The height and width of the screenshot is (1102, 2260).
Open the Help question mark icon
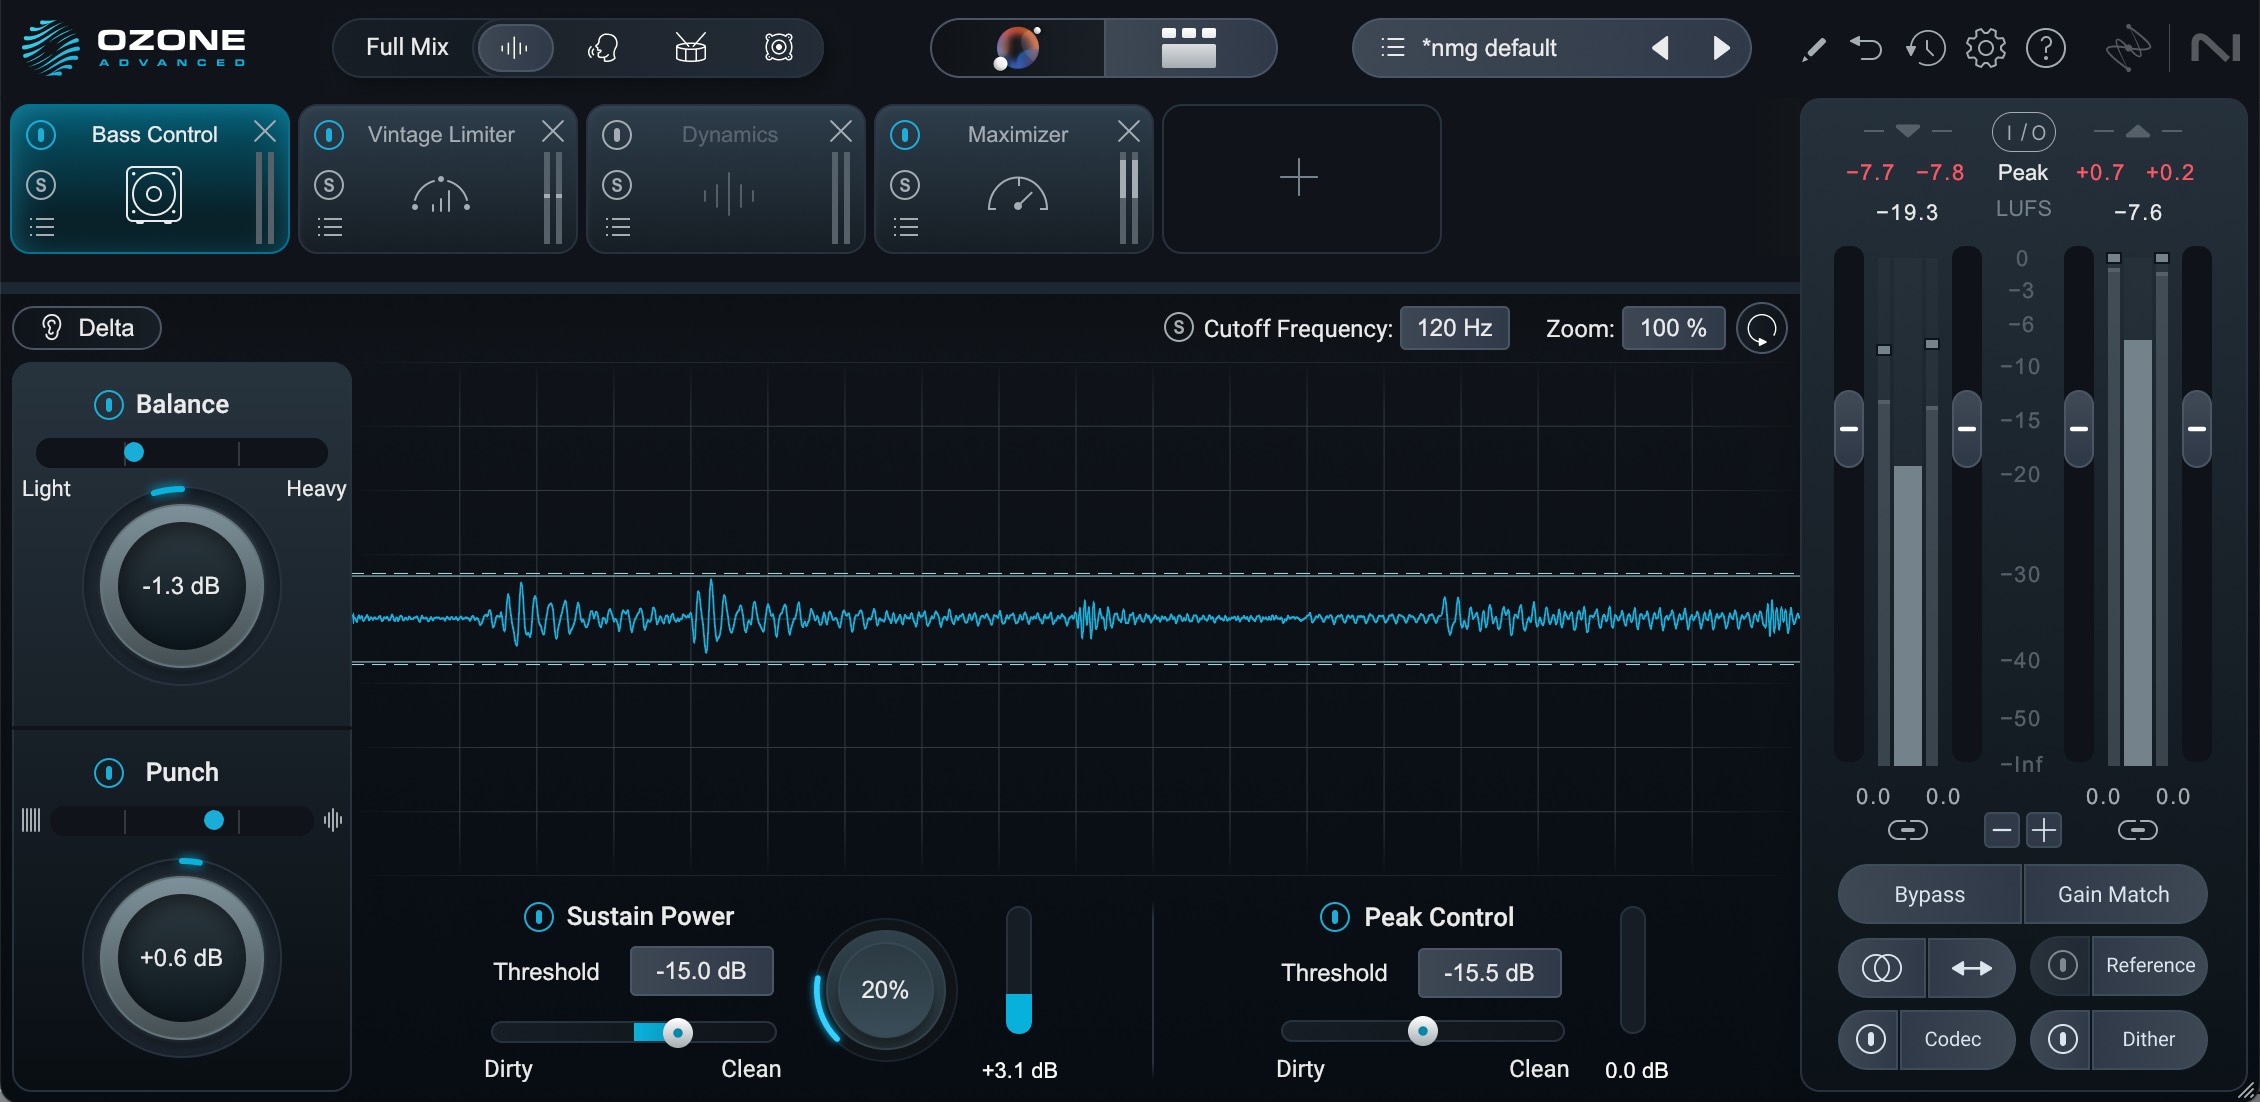coord(2046,47)
